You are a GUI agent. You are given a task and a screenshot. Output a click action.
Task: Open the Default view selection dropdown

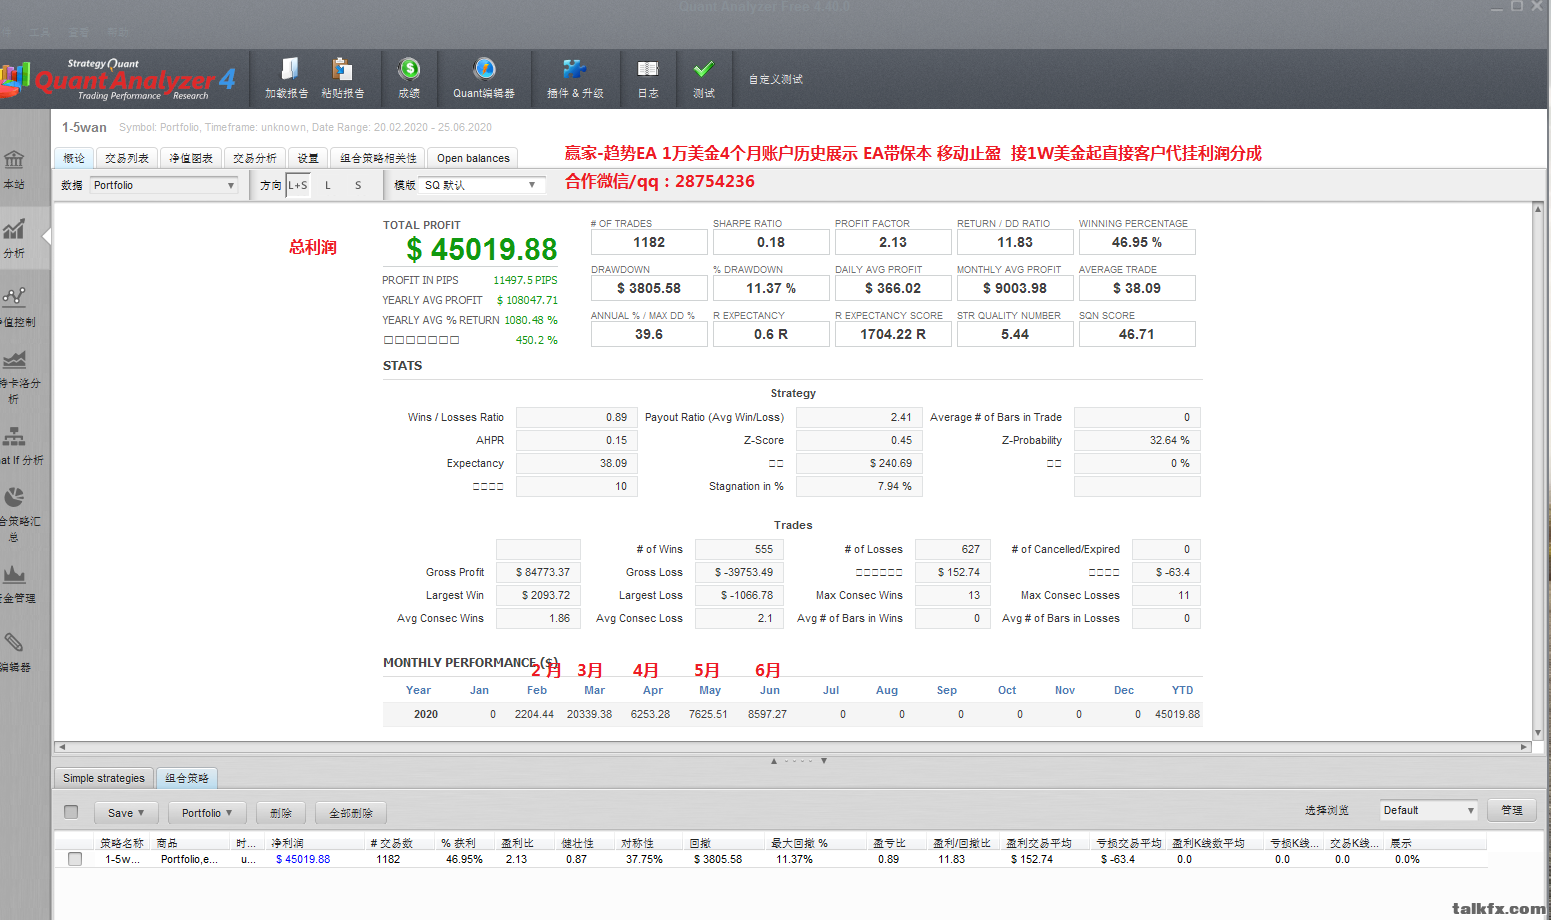coord(1428,810)
